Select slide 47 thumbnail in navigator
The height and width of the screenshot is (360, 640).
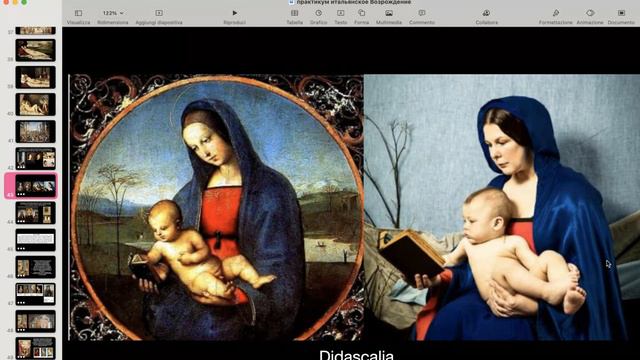pos(36,294)
